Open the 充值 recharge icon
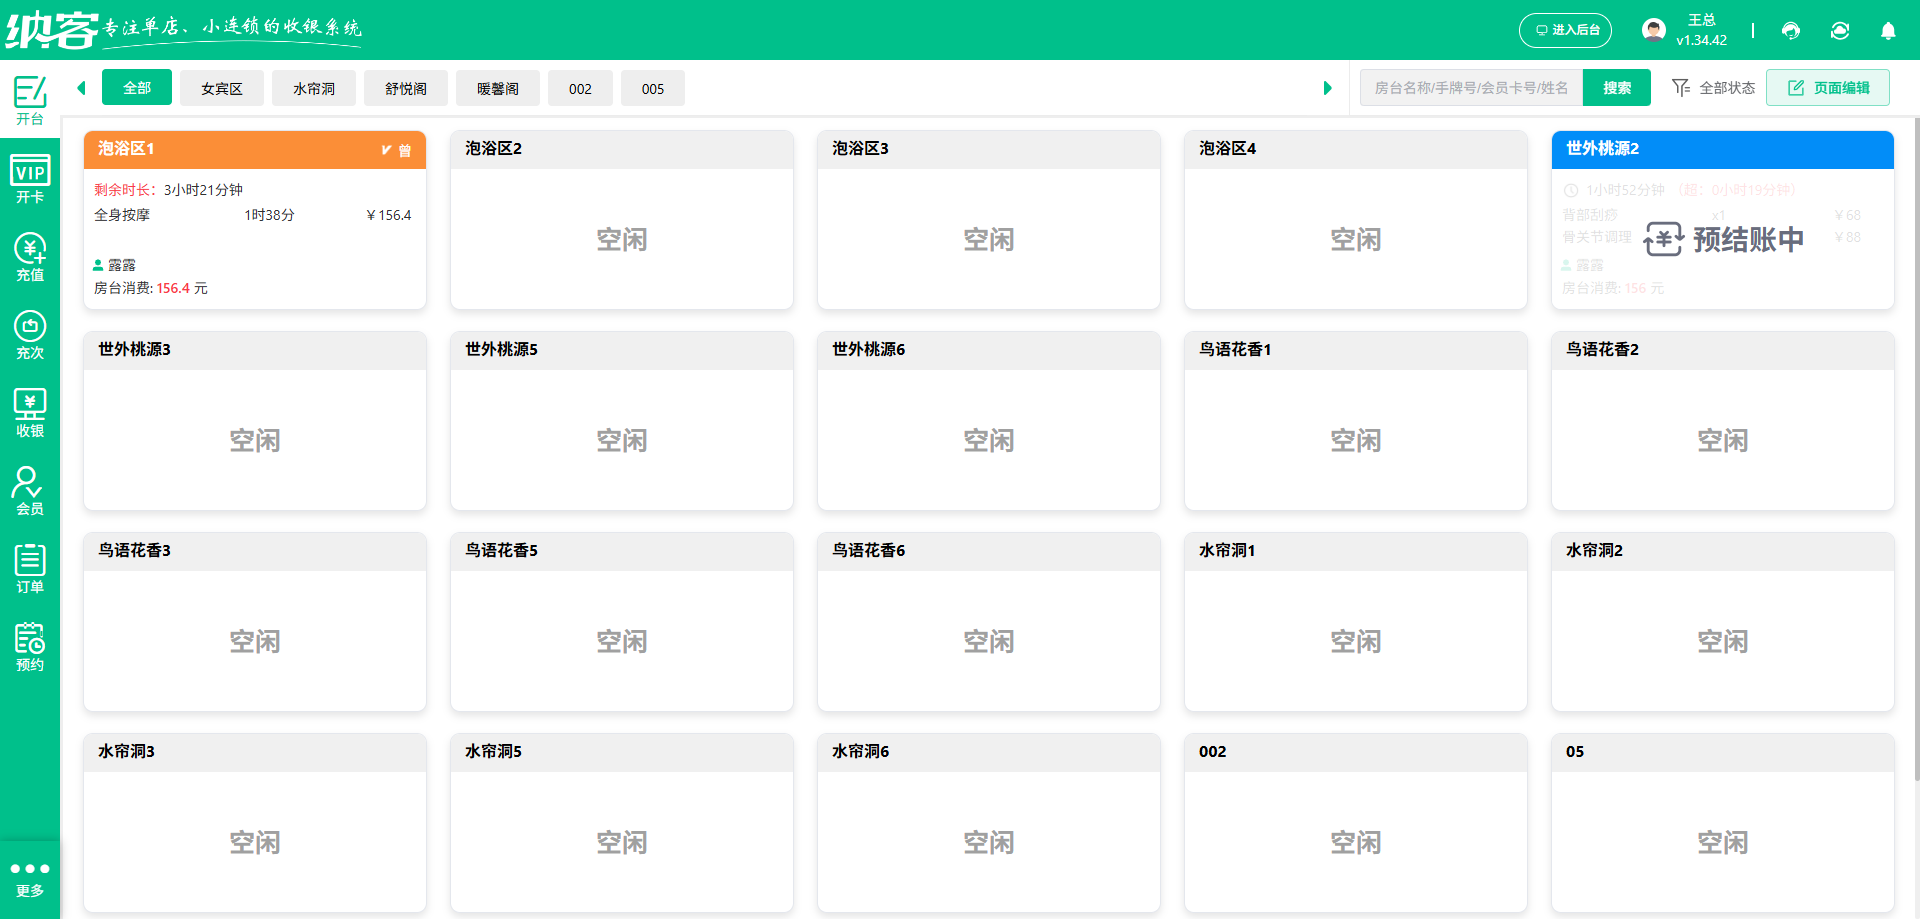Screen dimensions: 1920x919 [30, 257]
